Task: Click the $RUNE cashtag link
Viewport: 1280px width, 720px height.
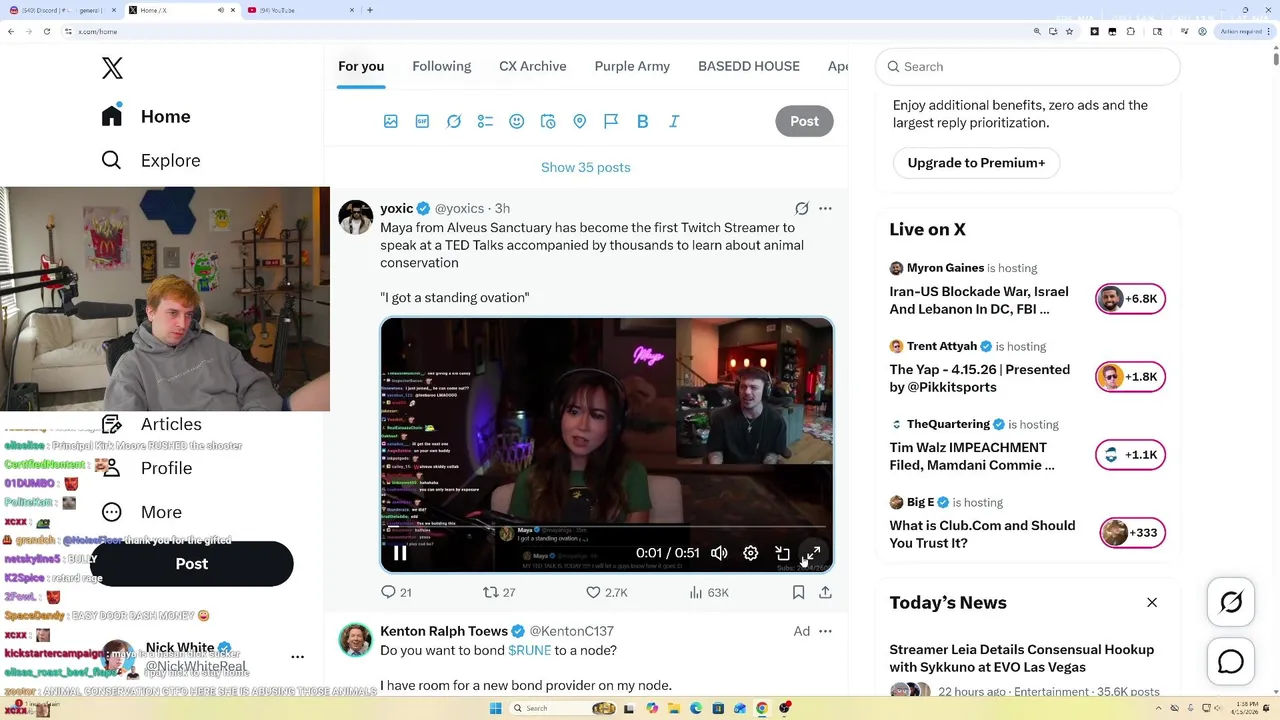Action: (x=529, y=650)
